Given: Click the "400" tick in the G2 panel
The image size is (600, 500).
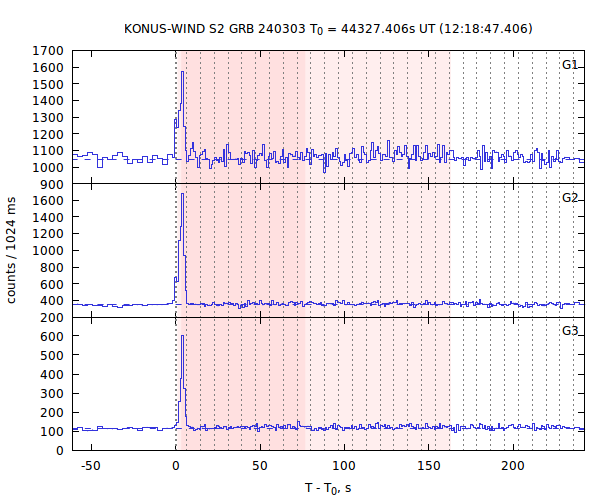Looking at the screenshot, I should pos(52,301).
